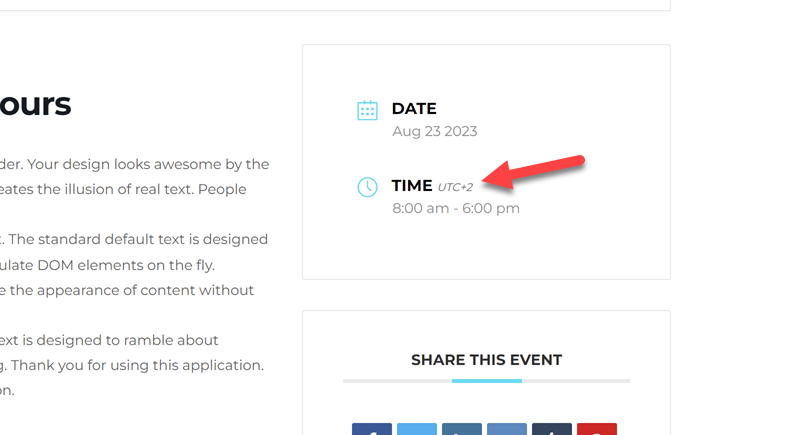Click the 8:00 am - 6:00 pm time range
Viewport: 808px width, 435px height.
pyautogui.click(x=456, y=208)
